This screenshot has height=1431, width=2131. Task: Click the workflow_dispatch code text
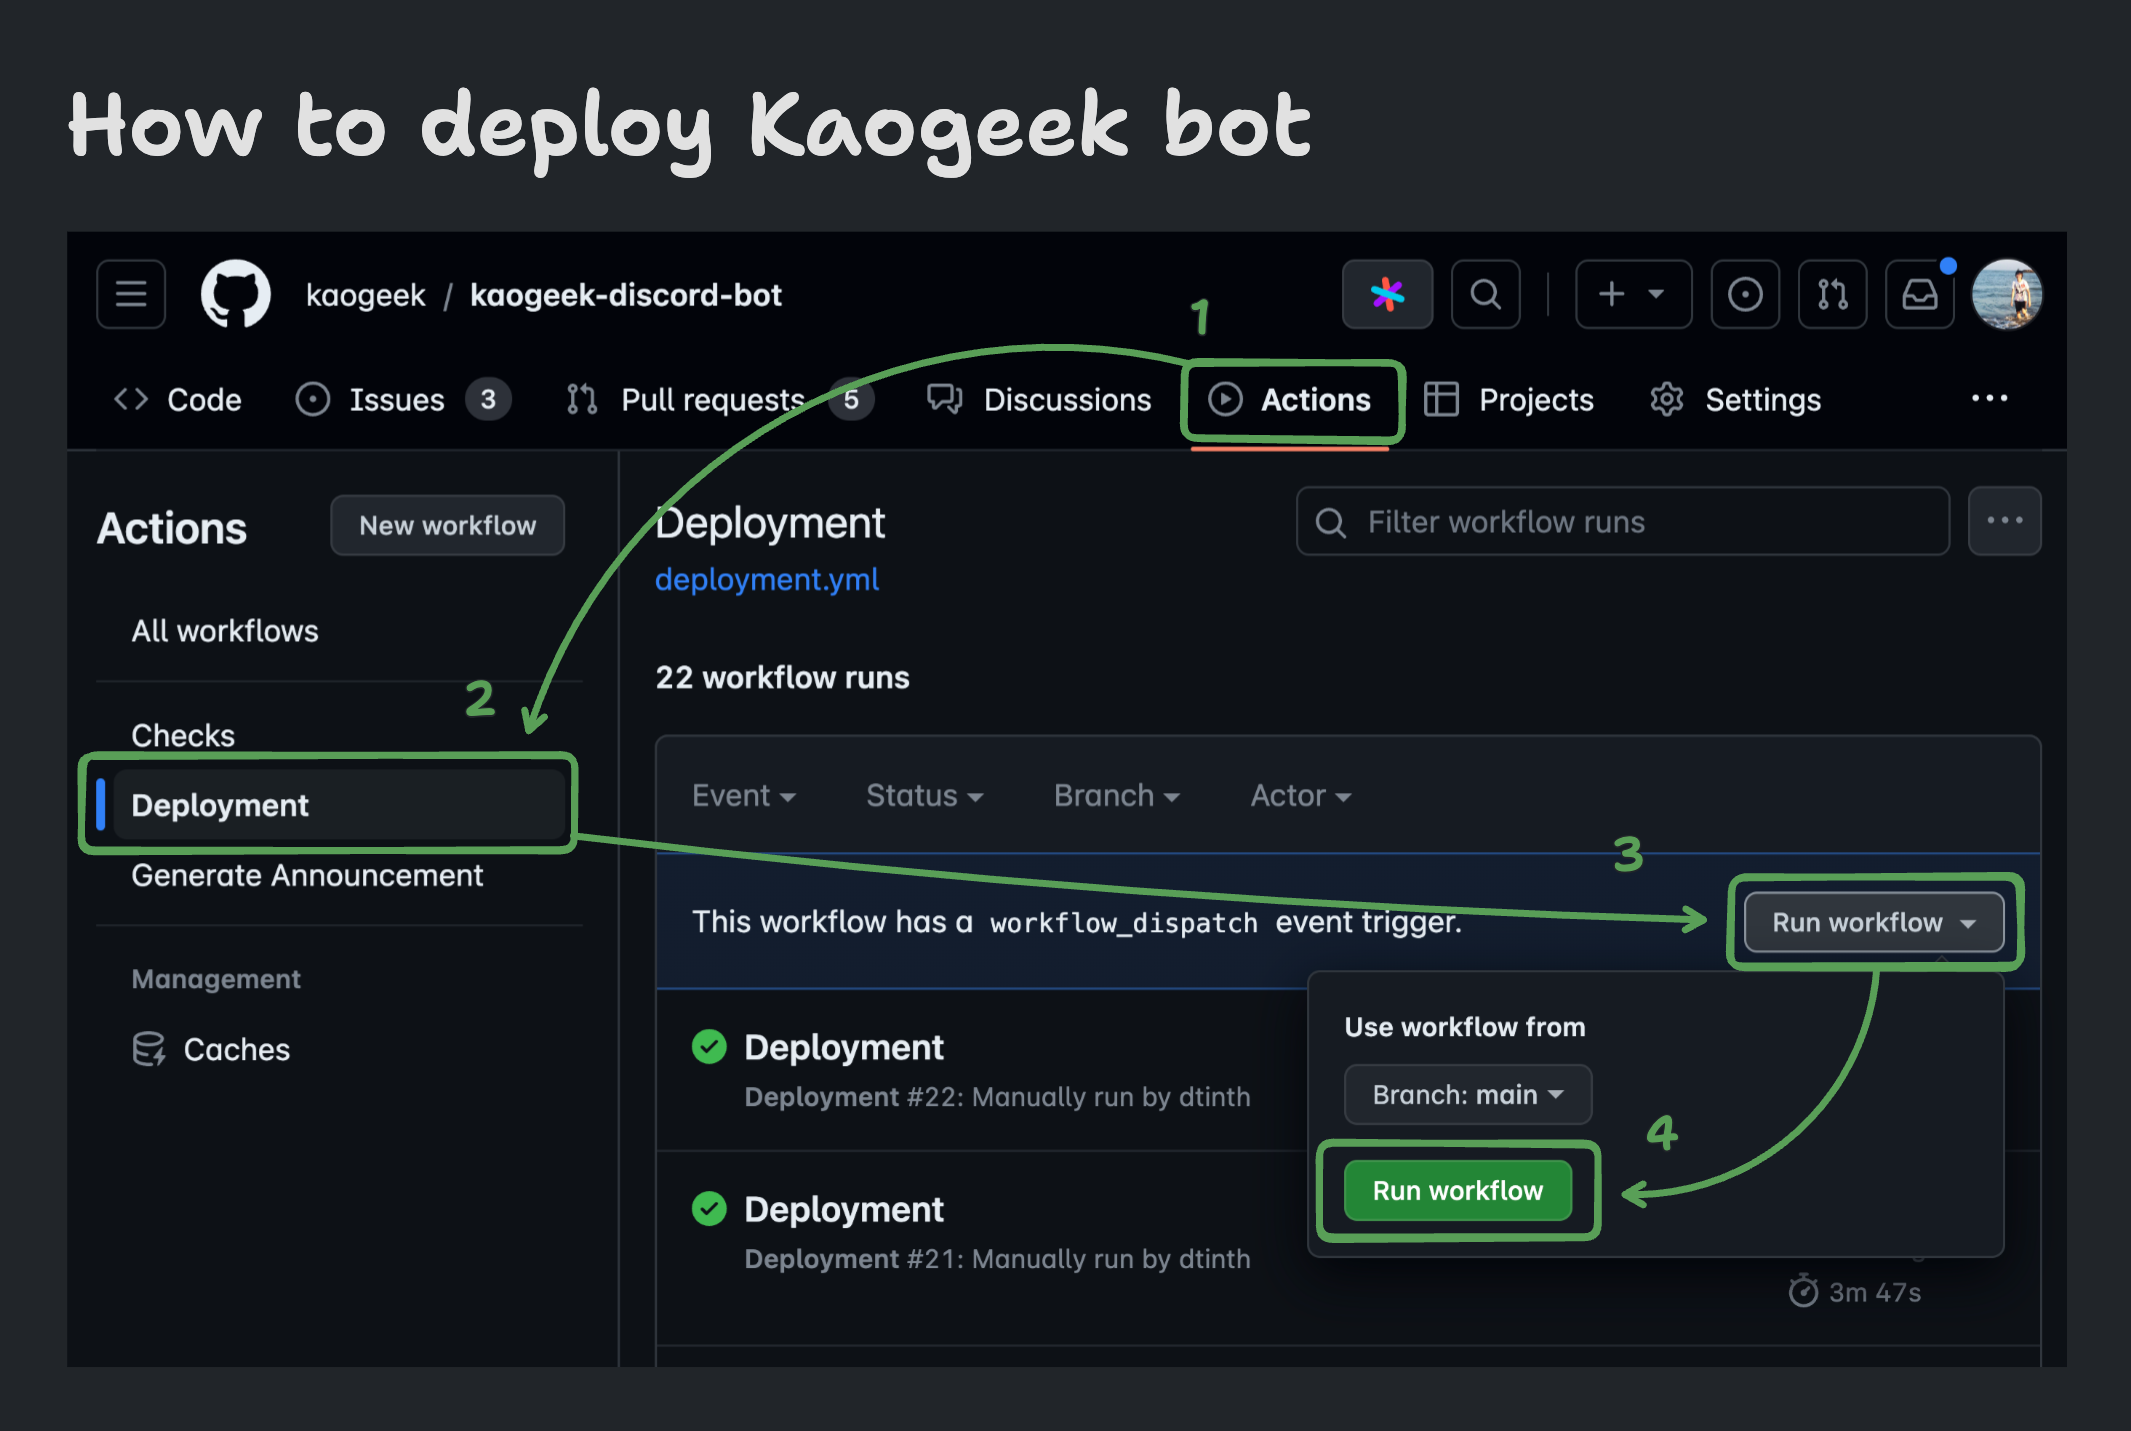(1123, 922)
